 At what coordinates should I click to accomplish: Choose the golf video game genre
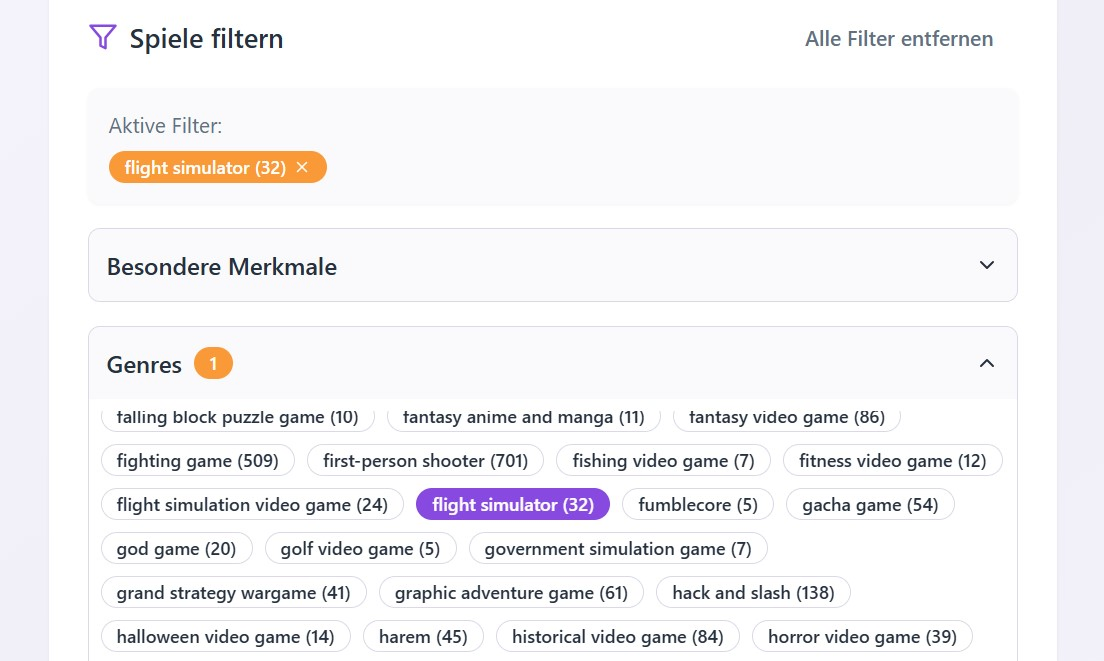pos(360,548)
